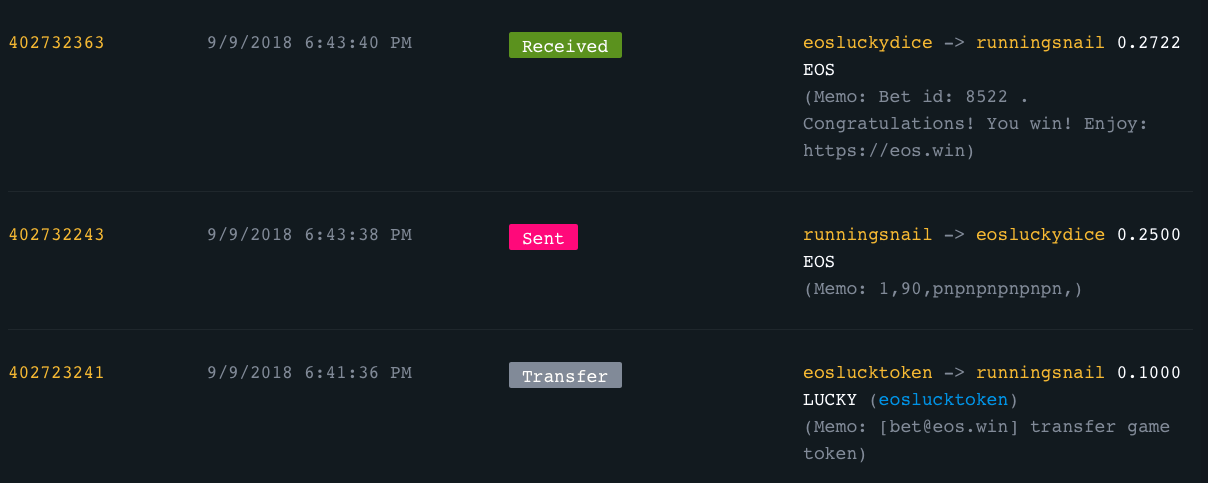
Task: Open eoslucktoken sender account in Transfer row
Action: (x=867, y=373)
